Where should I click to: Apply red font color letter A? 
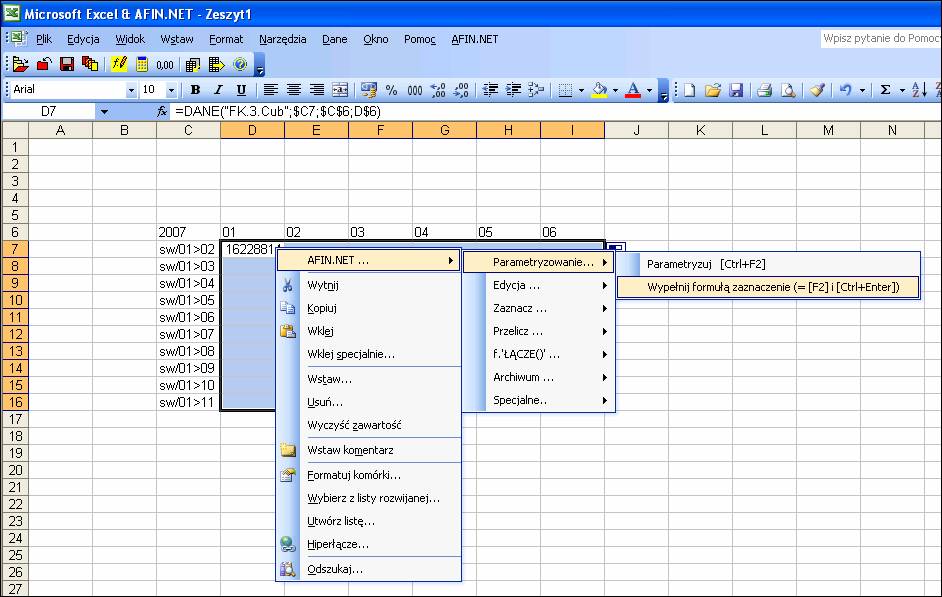tap(633, 90)
